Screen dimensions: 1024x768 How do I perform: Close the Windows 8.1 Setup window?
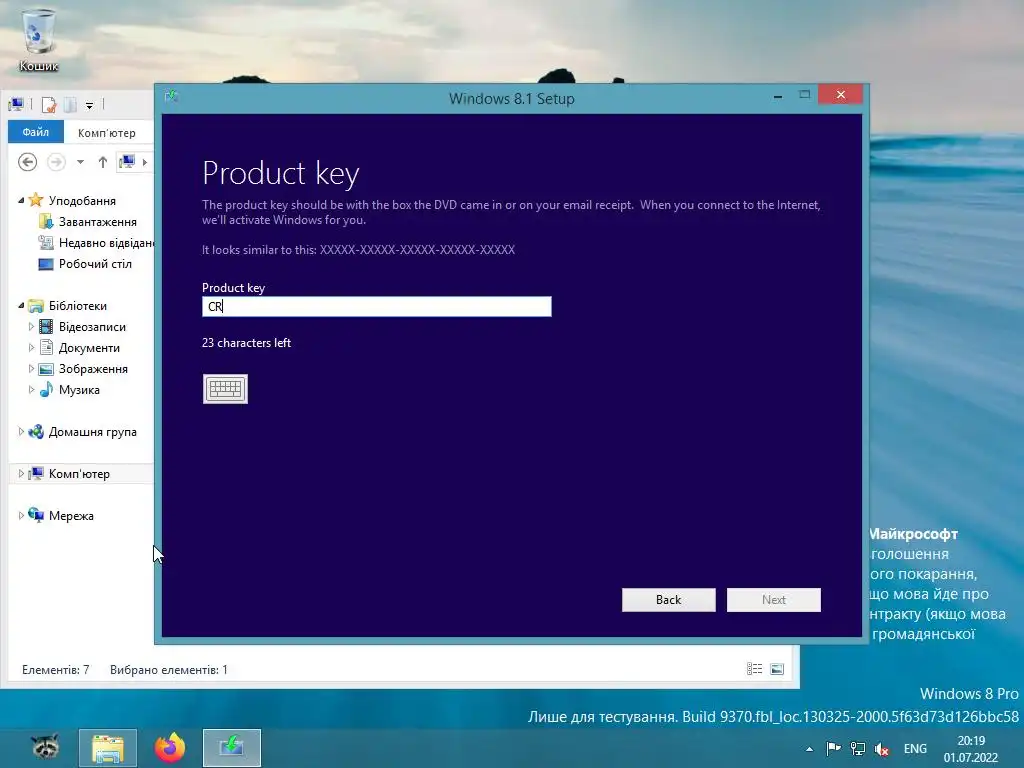(x=840, y=95)
